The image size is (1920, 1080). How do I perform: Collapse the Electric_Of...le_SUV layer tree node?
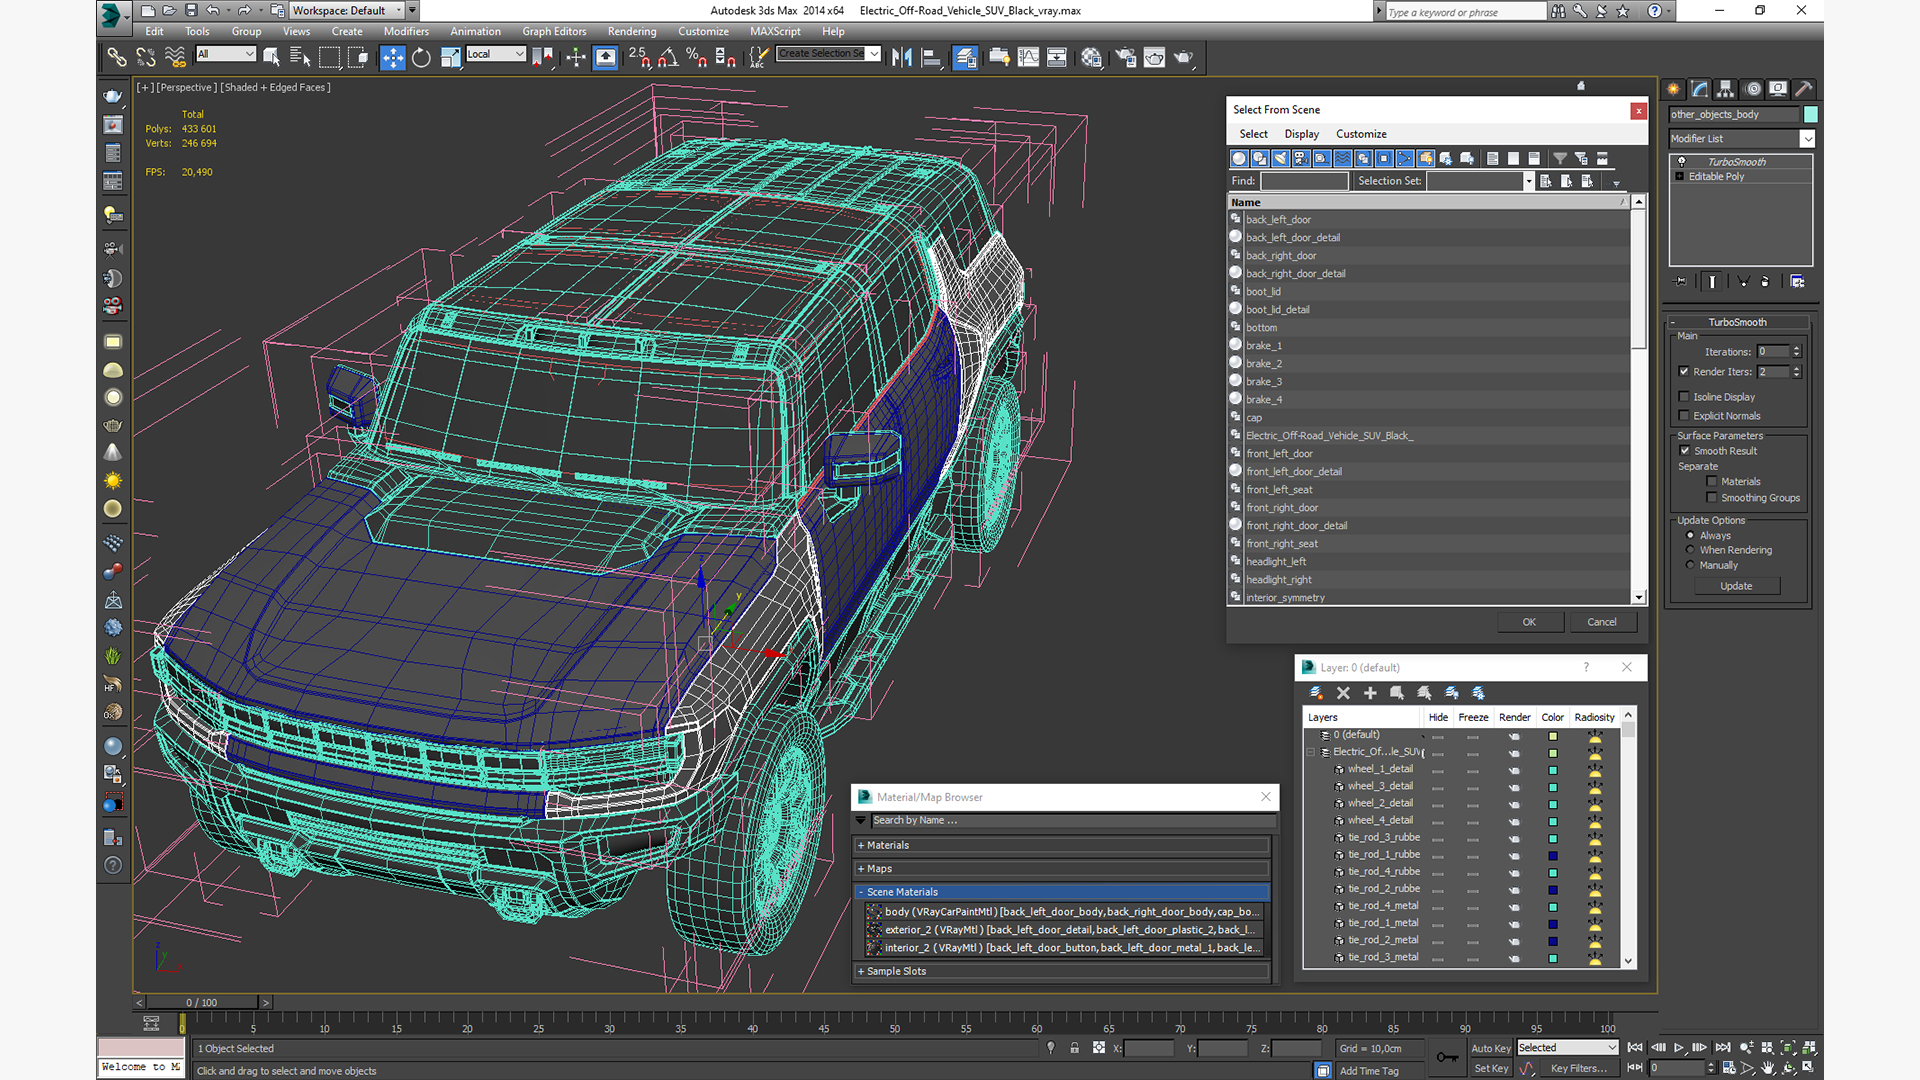pyautogui.click(x=1311, y=752)
